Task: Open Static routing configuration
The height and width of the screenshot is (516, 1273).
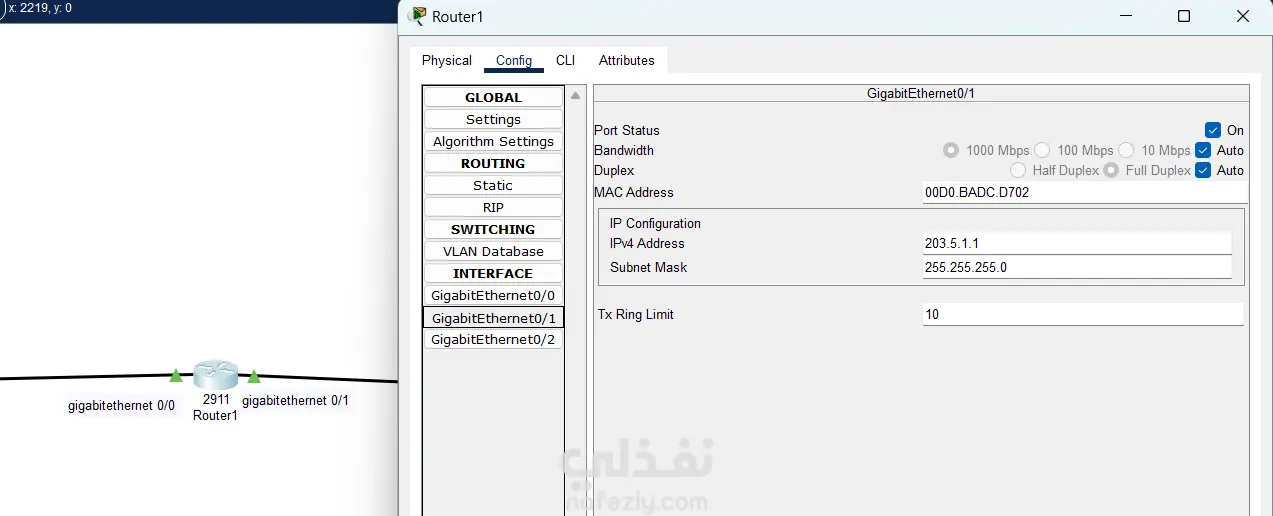Action: point(493,185)
